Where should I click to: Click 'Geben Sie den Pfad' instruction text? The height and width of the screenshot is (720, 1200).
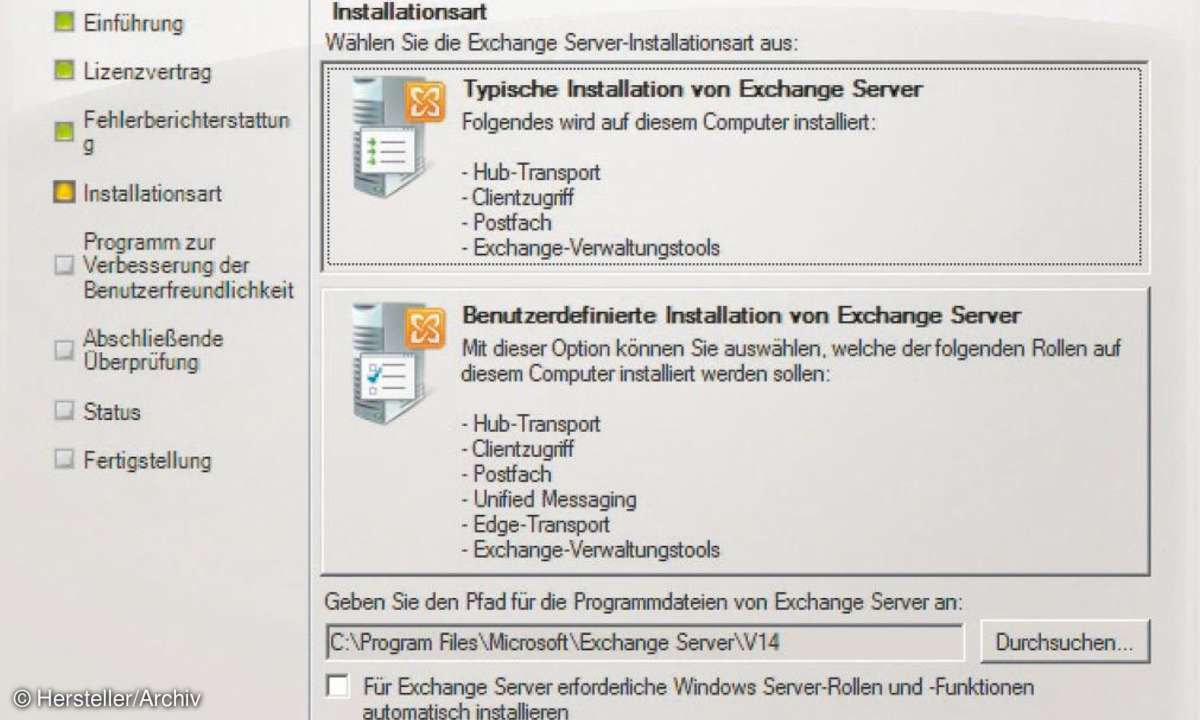(643, 603)
